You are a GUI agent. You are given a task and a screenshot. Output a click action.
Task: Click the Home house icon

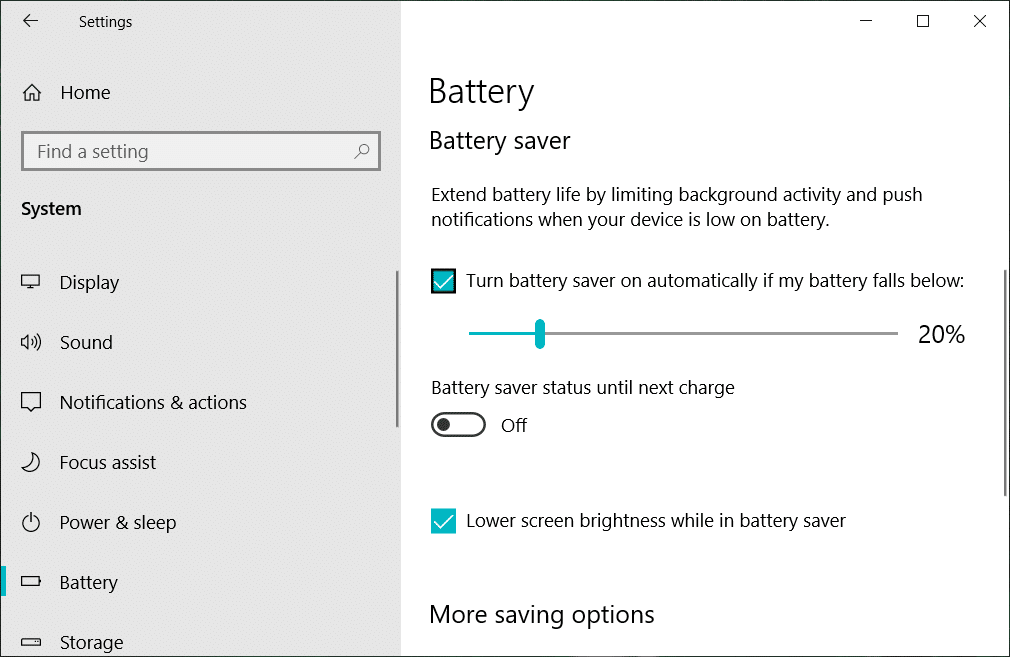(x=32, y=93)
